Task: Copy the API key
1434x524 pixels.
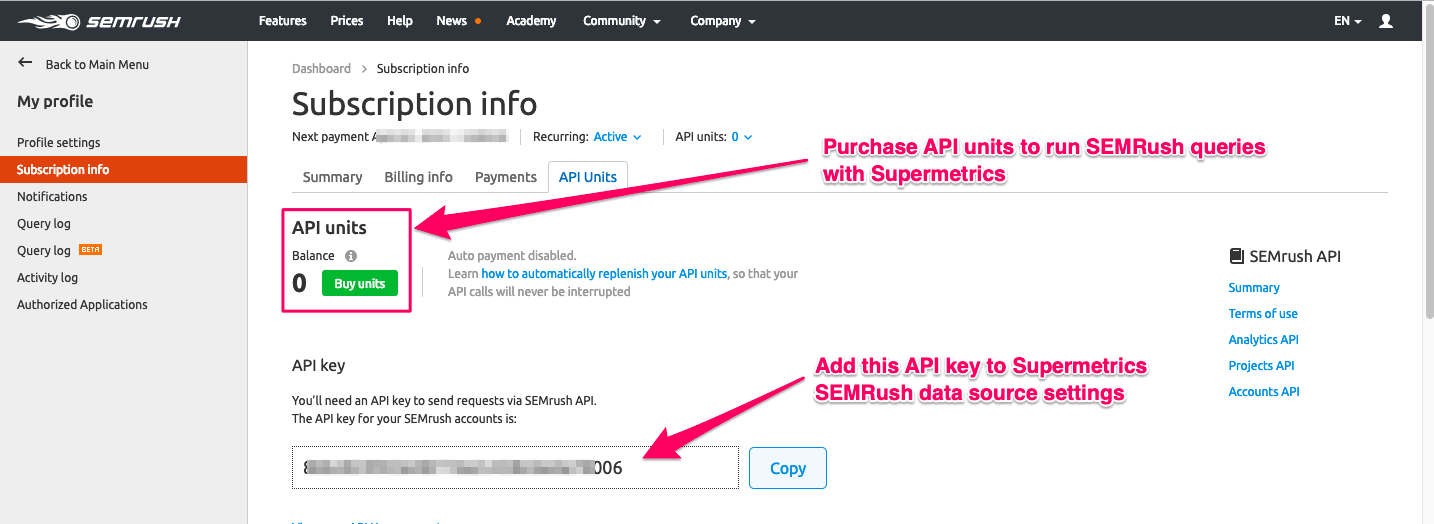Action: [788, 467]
